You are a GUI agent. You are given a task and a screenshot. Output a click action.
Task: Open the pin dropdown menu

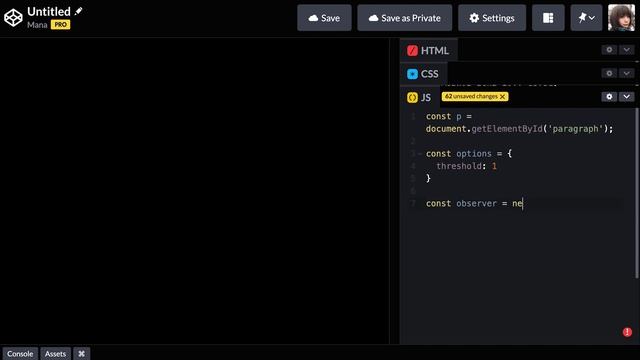pos(586,18)
